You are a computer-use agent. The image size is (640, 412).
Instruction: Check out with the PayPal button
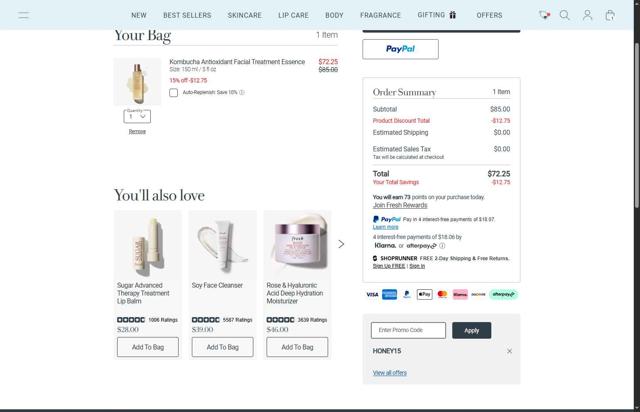click(400, 49)
